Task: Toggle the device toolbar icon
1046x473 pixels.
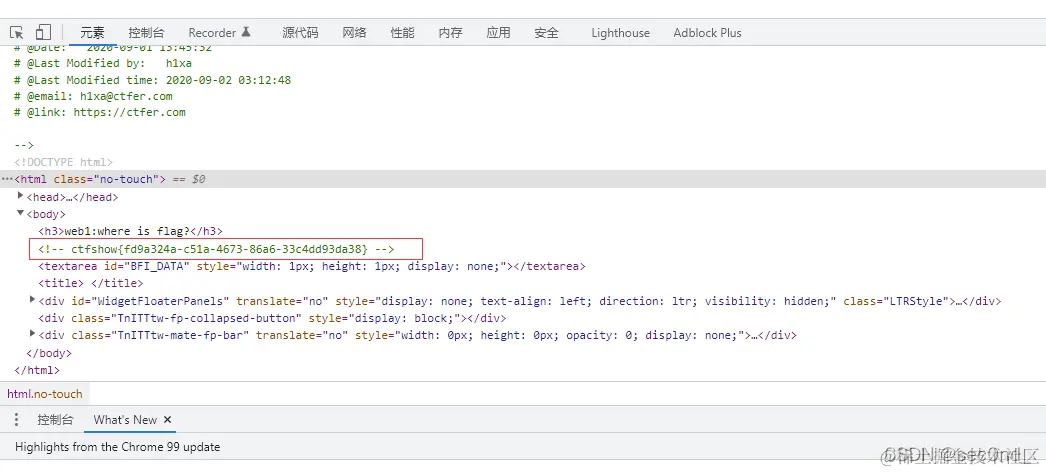Action: 43,32
